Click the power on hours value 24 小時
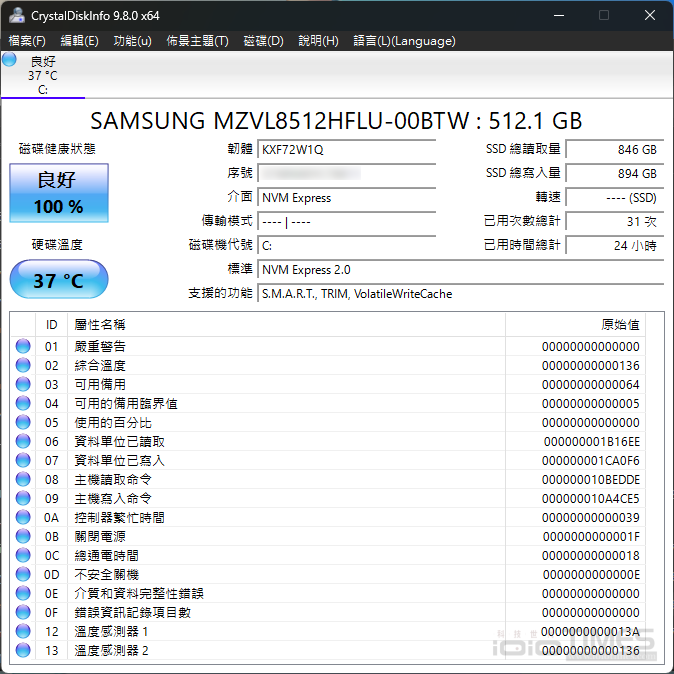 [615, 246]
